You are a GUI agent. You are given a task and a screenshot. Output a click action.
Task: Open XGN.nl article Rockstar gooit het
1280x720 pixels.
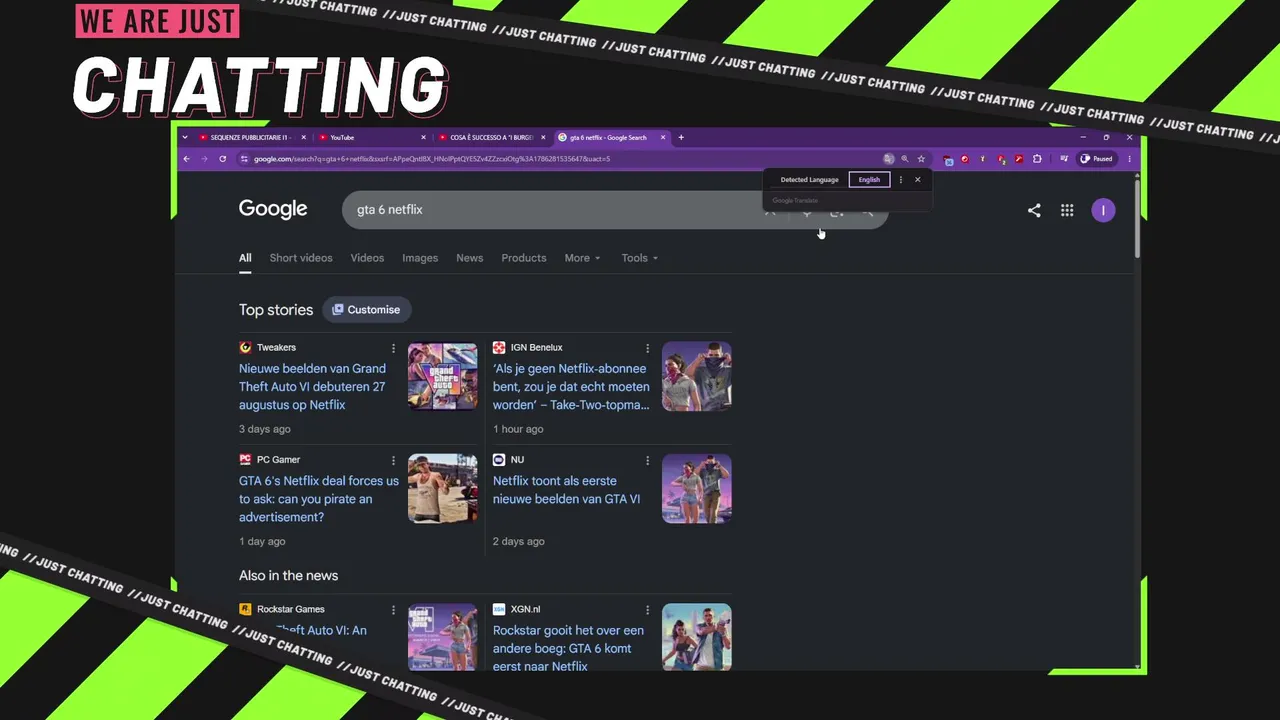(568, 648)
